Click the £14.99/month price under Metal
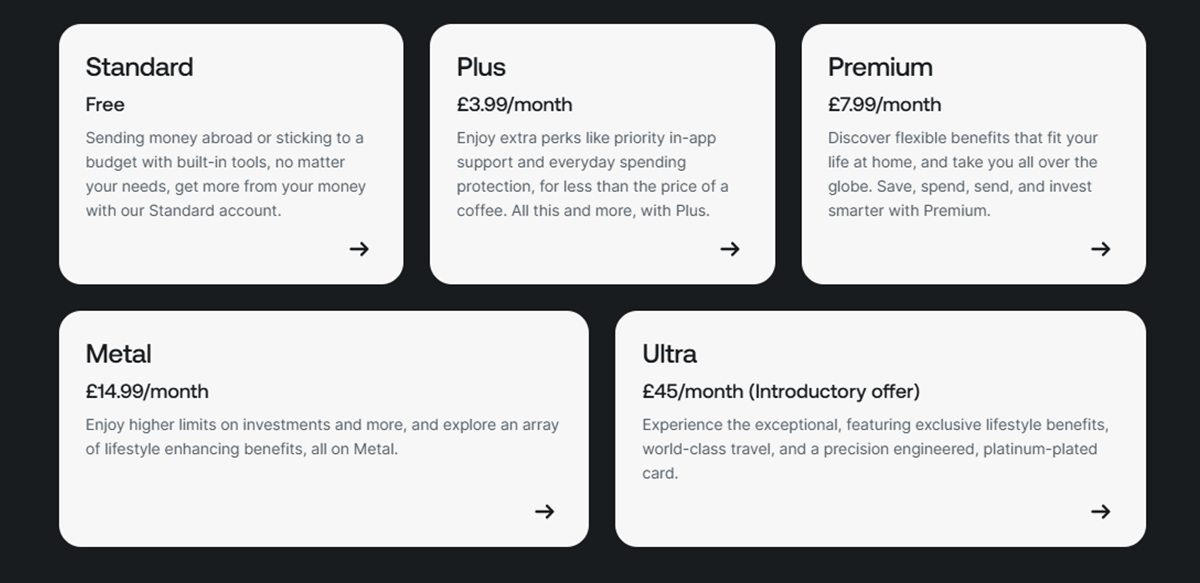The height and width of the screenshot is (583, 1200). pyautogui.click(x=147, y=391)
